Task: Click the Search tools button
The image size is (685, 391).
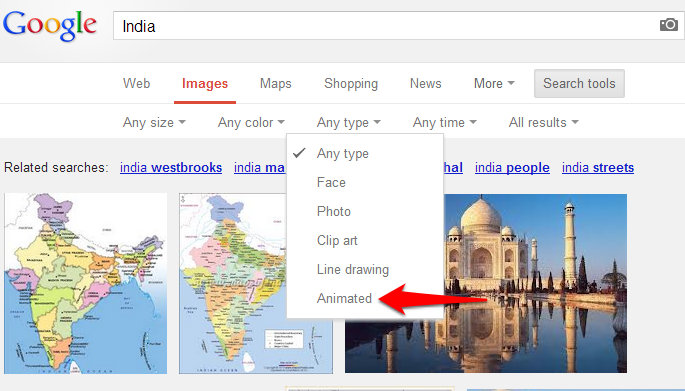Action: (x=579, y=83)
